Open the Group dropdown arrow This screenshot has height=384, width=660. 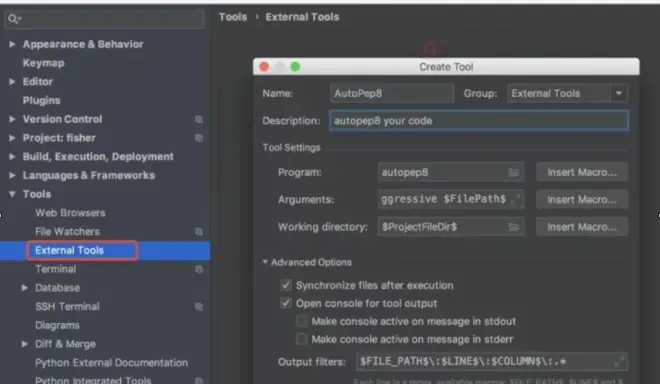(x=619, y=93)
